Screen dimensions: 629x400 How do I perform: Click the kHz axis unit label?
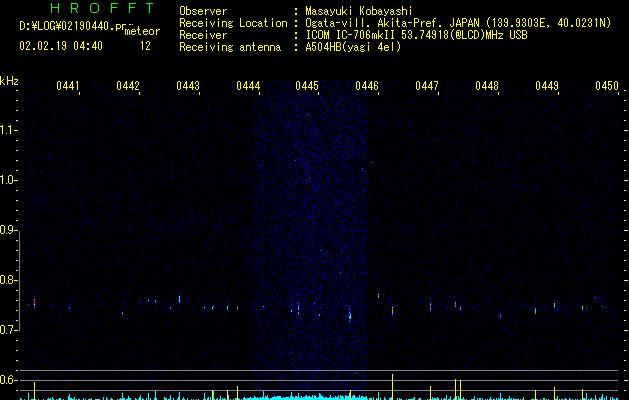(9, 81)
